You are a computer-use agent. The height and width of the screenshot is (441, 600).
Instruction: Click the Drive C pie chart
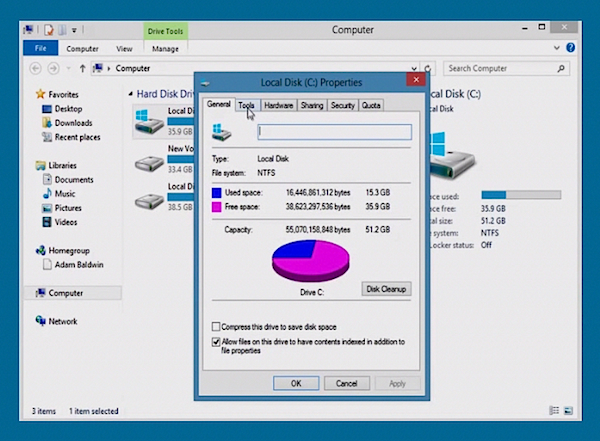click(311, 260)
